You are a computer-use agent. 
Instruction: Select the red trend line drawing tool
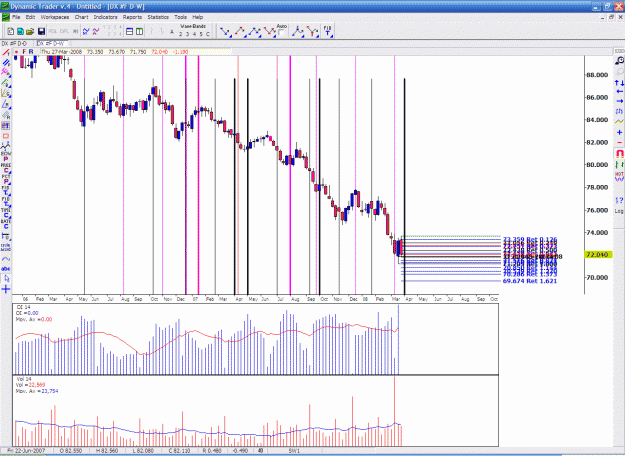coord(6,53)
